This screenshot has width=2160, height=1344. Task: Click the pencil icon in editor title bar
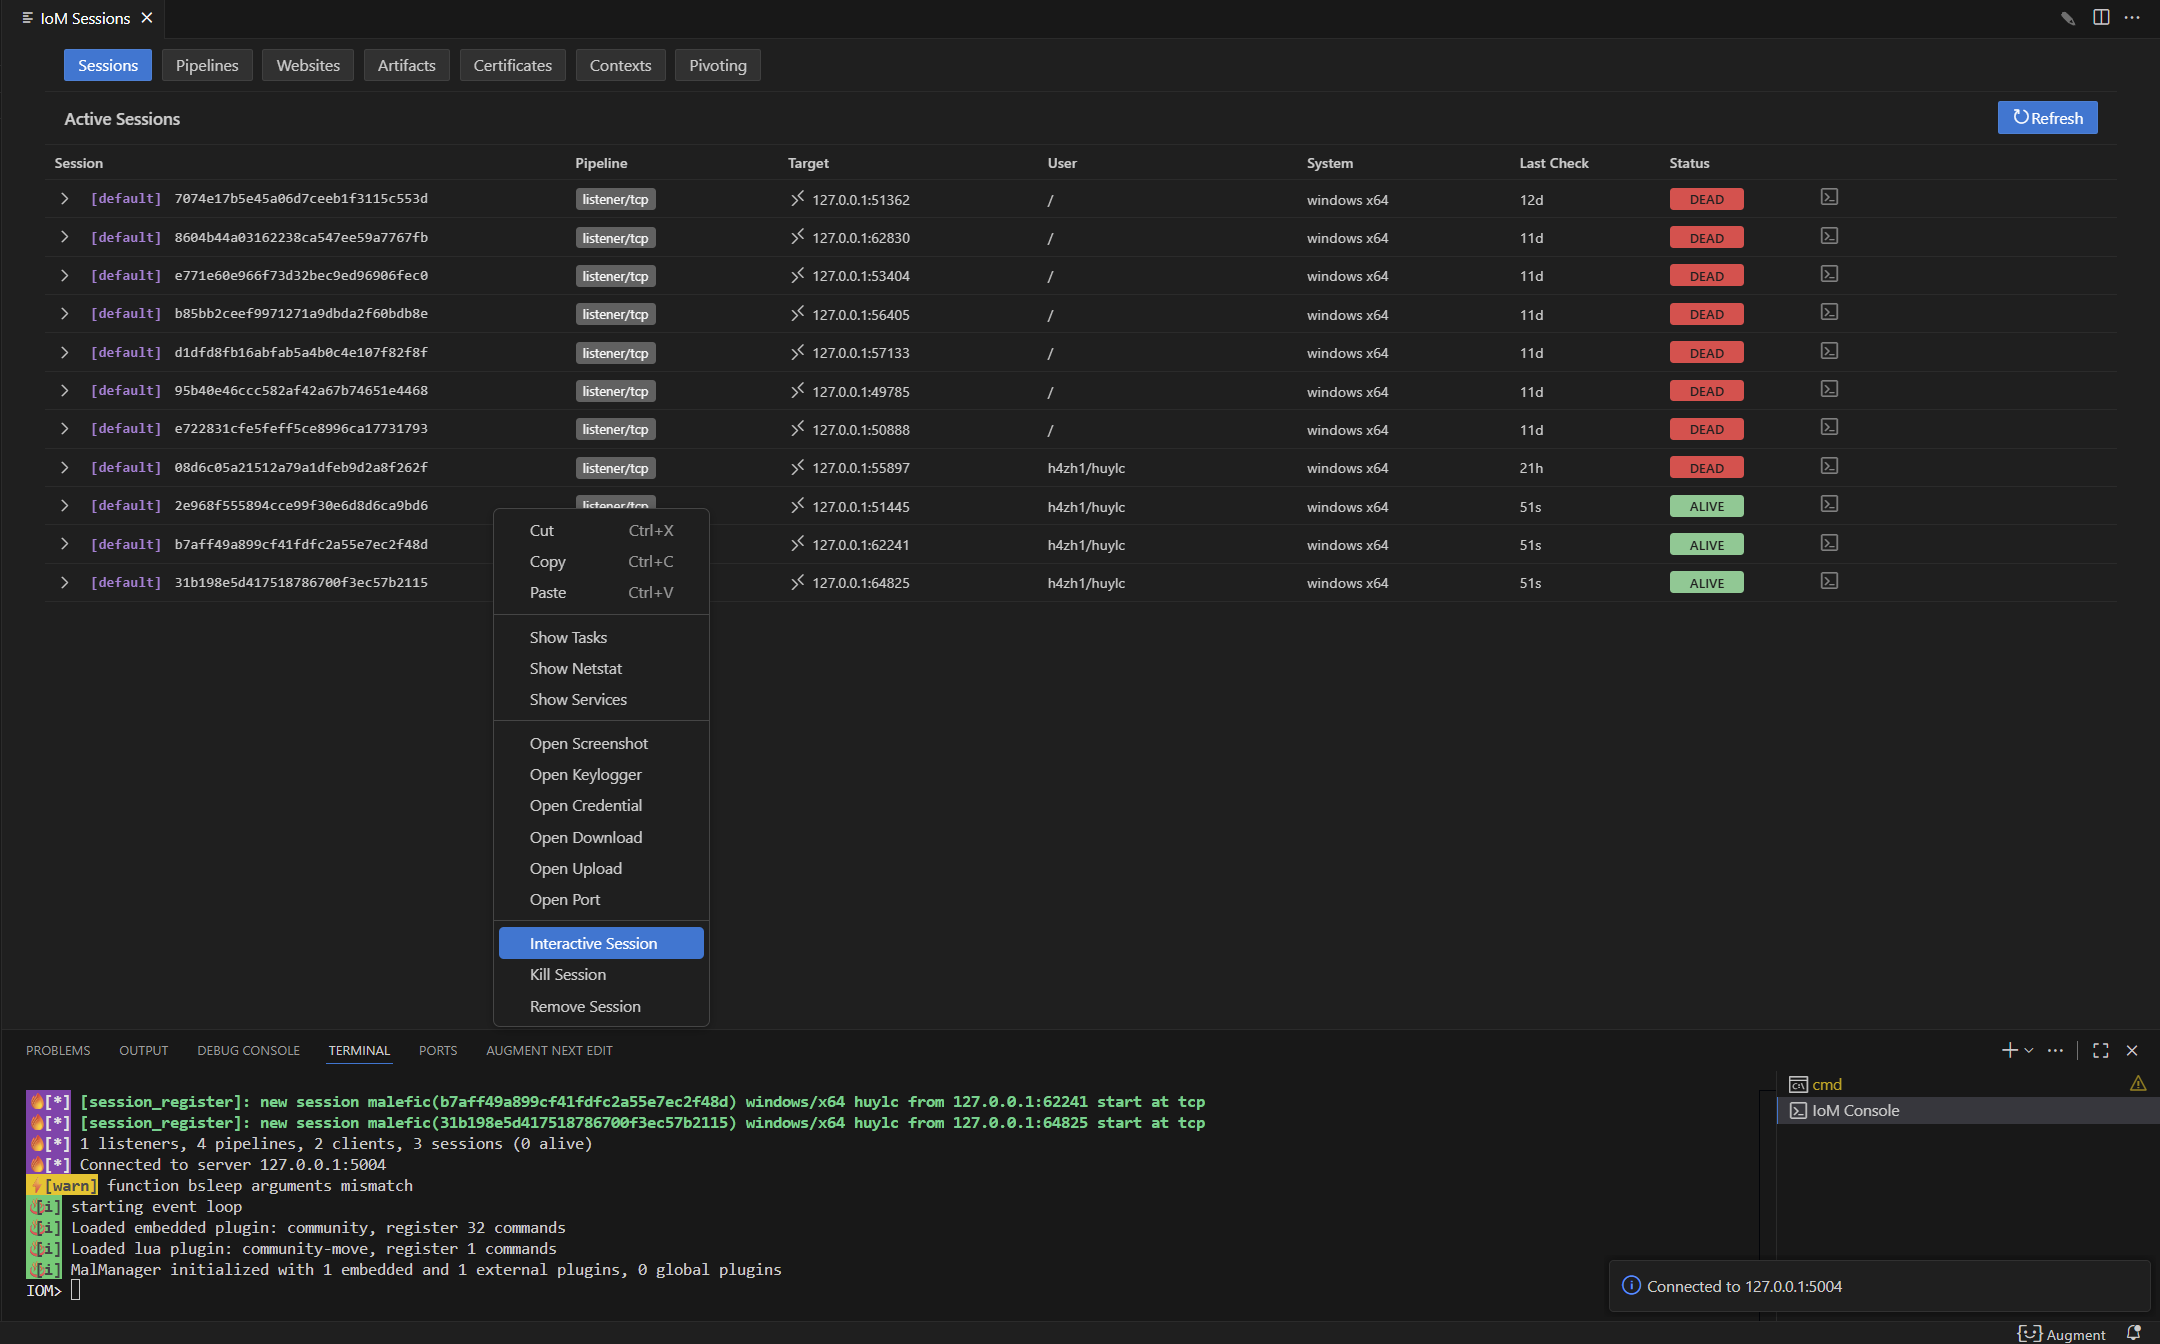pos(2068,18)
